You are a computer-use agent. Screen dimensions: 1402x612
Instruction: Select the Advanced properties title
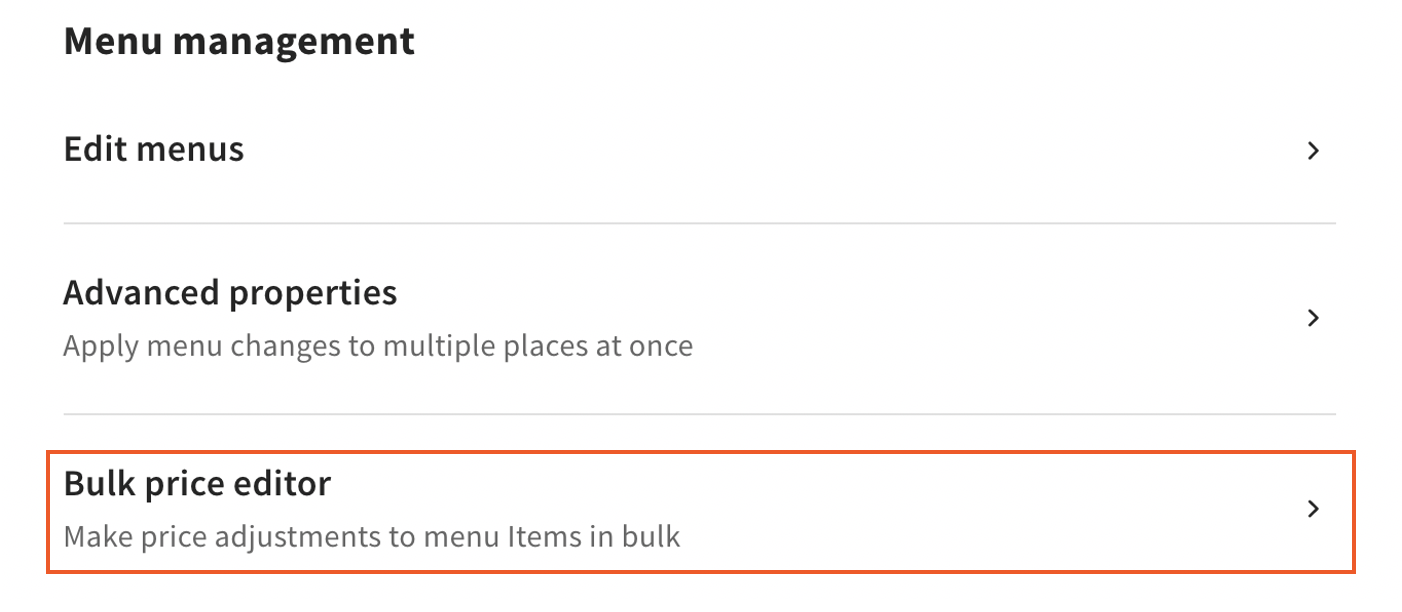pos(230,293)
